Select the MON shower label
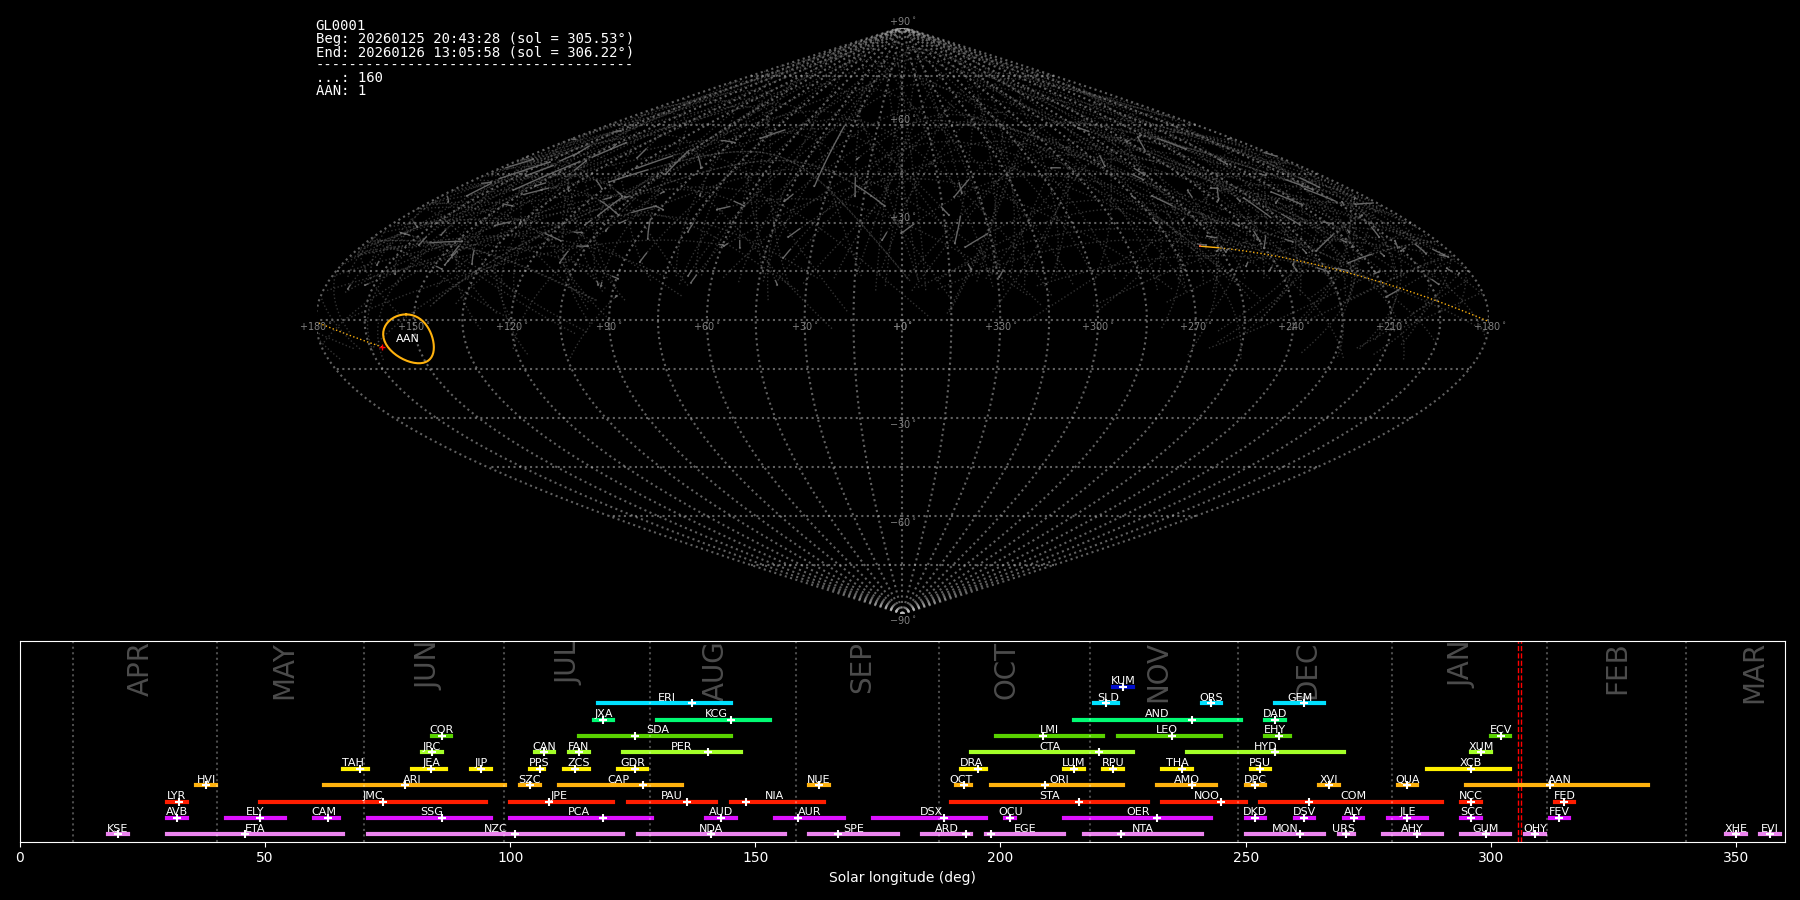The height and width of the screenshot is (900, 1800). 1285,829
